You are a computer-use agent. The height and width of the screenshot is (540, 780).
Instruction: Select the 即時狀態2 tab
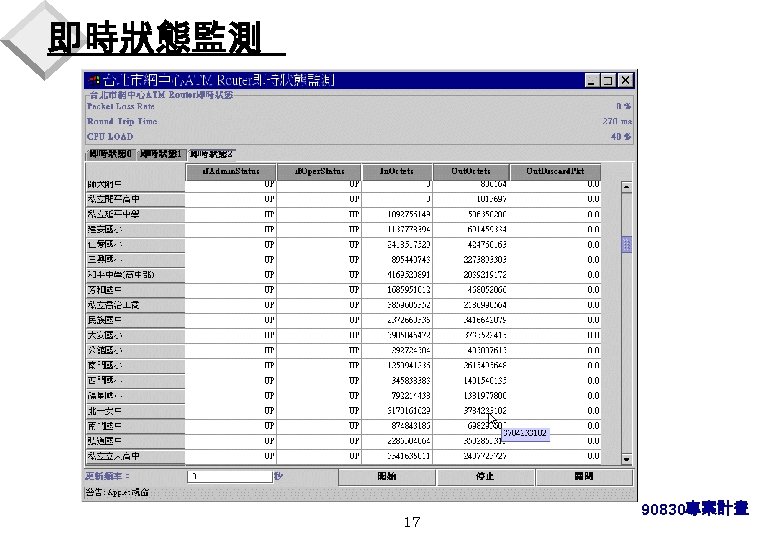click(x=211, y=154)
